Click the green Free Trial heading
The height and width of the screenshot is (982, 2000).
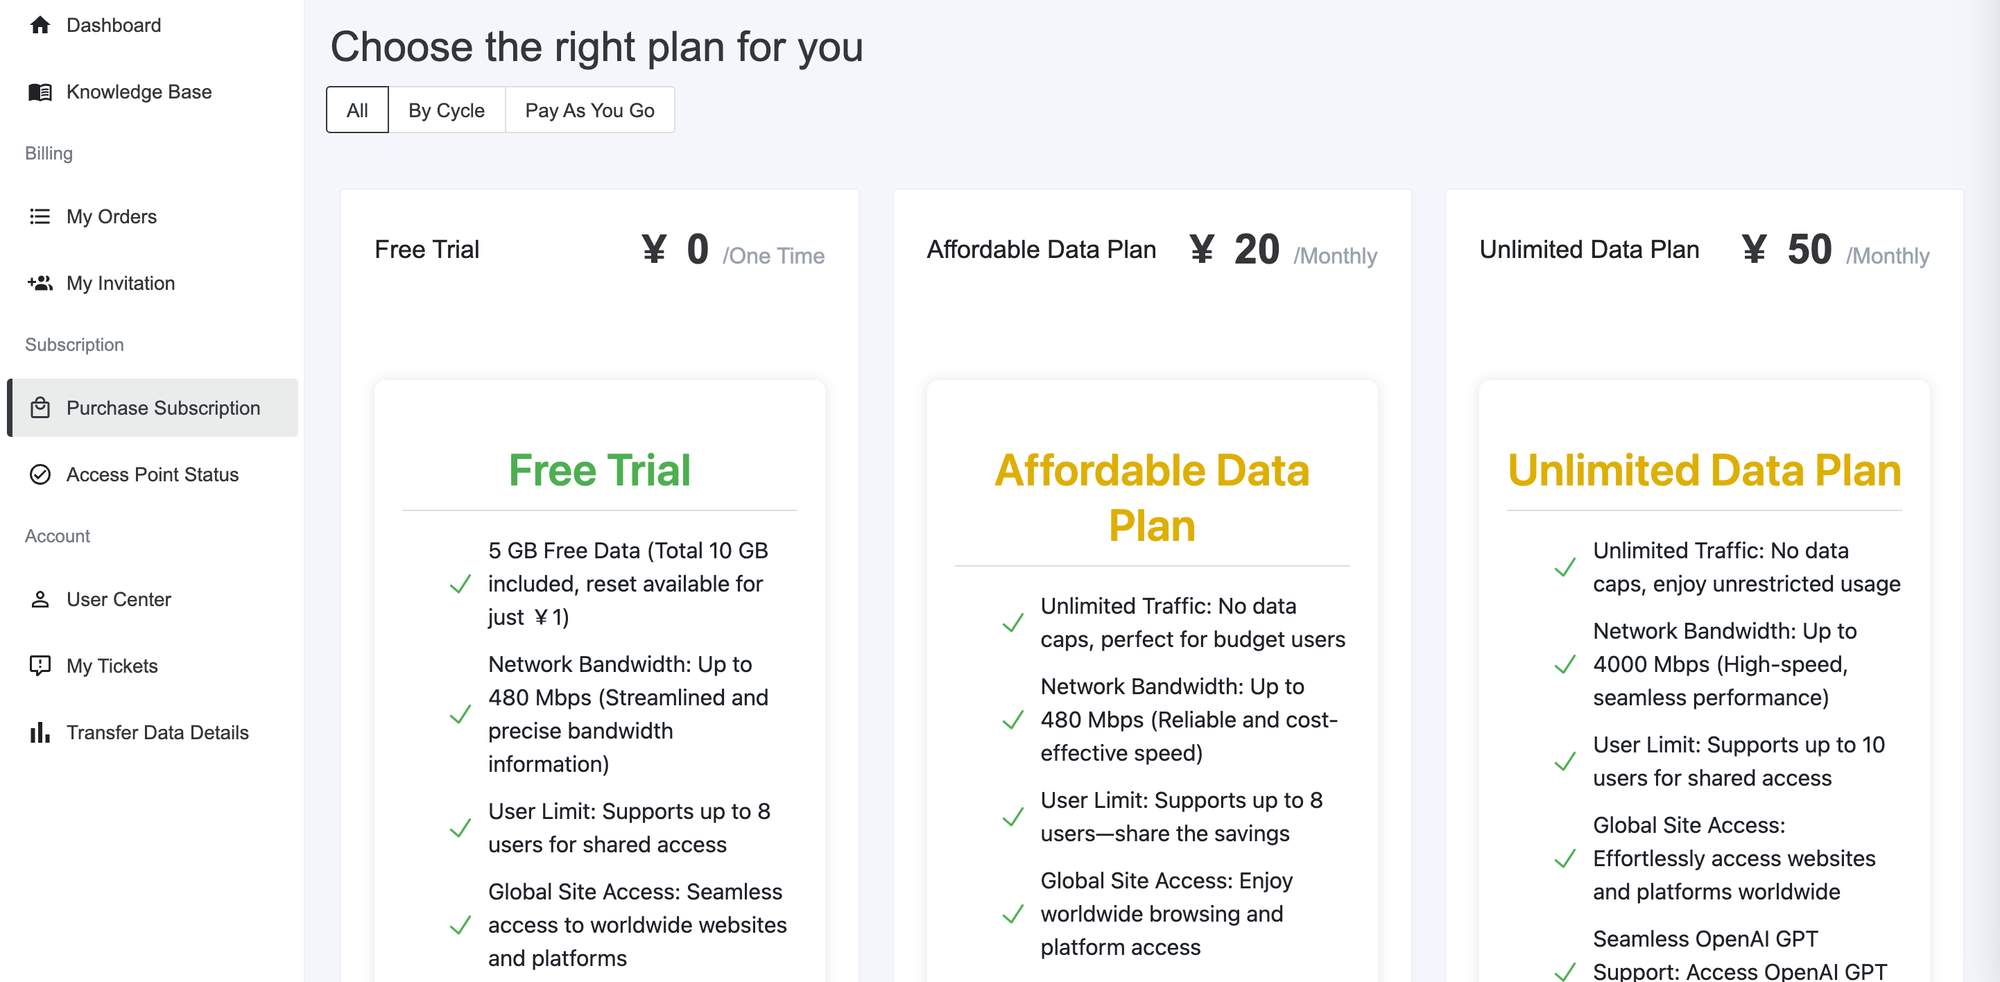pos(599,471)
